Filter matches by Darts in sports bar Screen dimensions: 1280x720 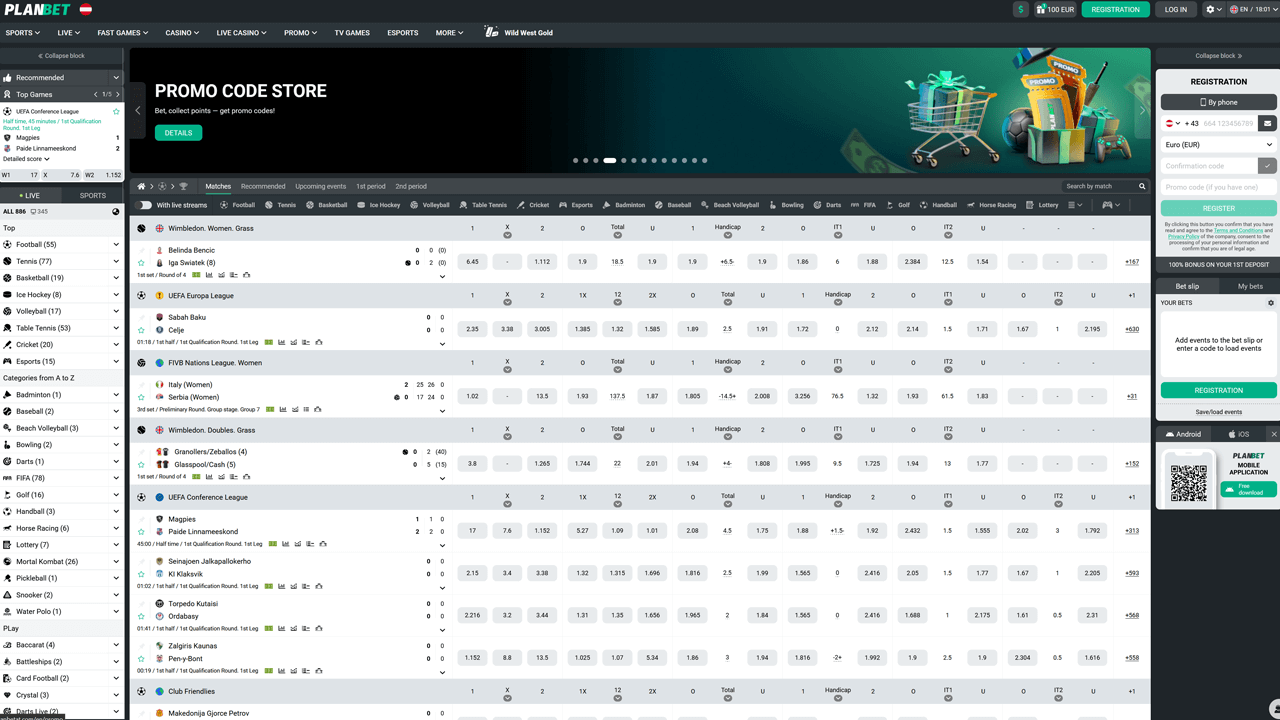(x=827, y=205)
